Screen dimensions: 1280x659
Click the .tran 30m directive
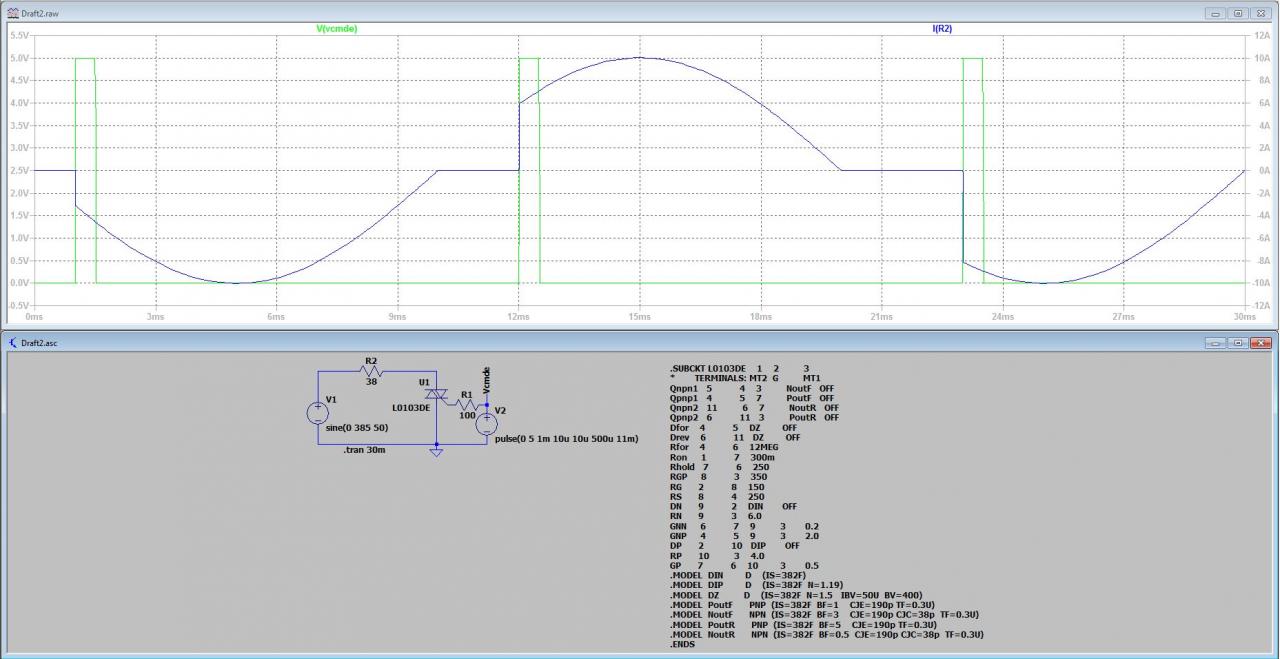tap(362, 450)
